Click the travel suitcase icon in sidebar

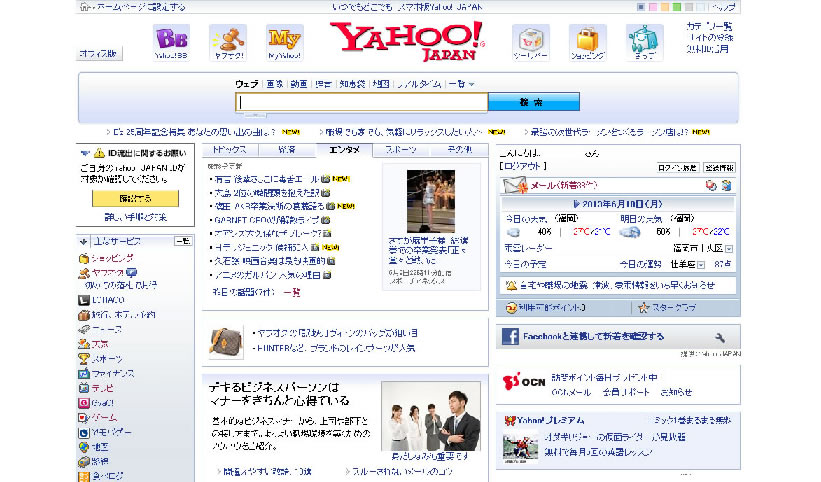click(84, 315)
